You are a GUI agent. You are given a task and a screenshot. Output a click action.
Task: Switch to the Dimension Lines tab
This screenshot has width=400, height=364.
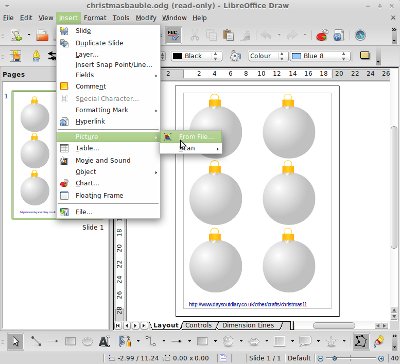point(248,325)
